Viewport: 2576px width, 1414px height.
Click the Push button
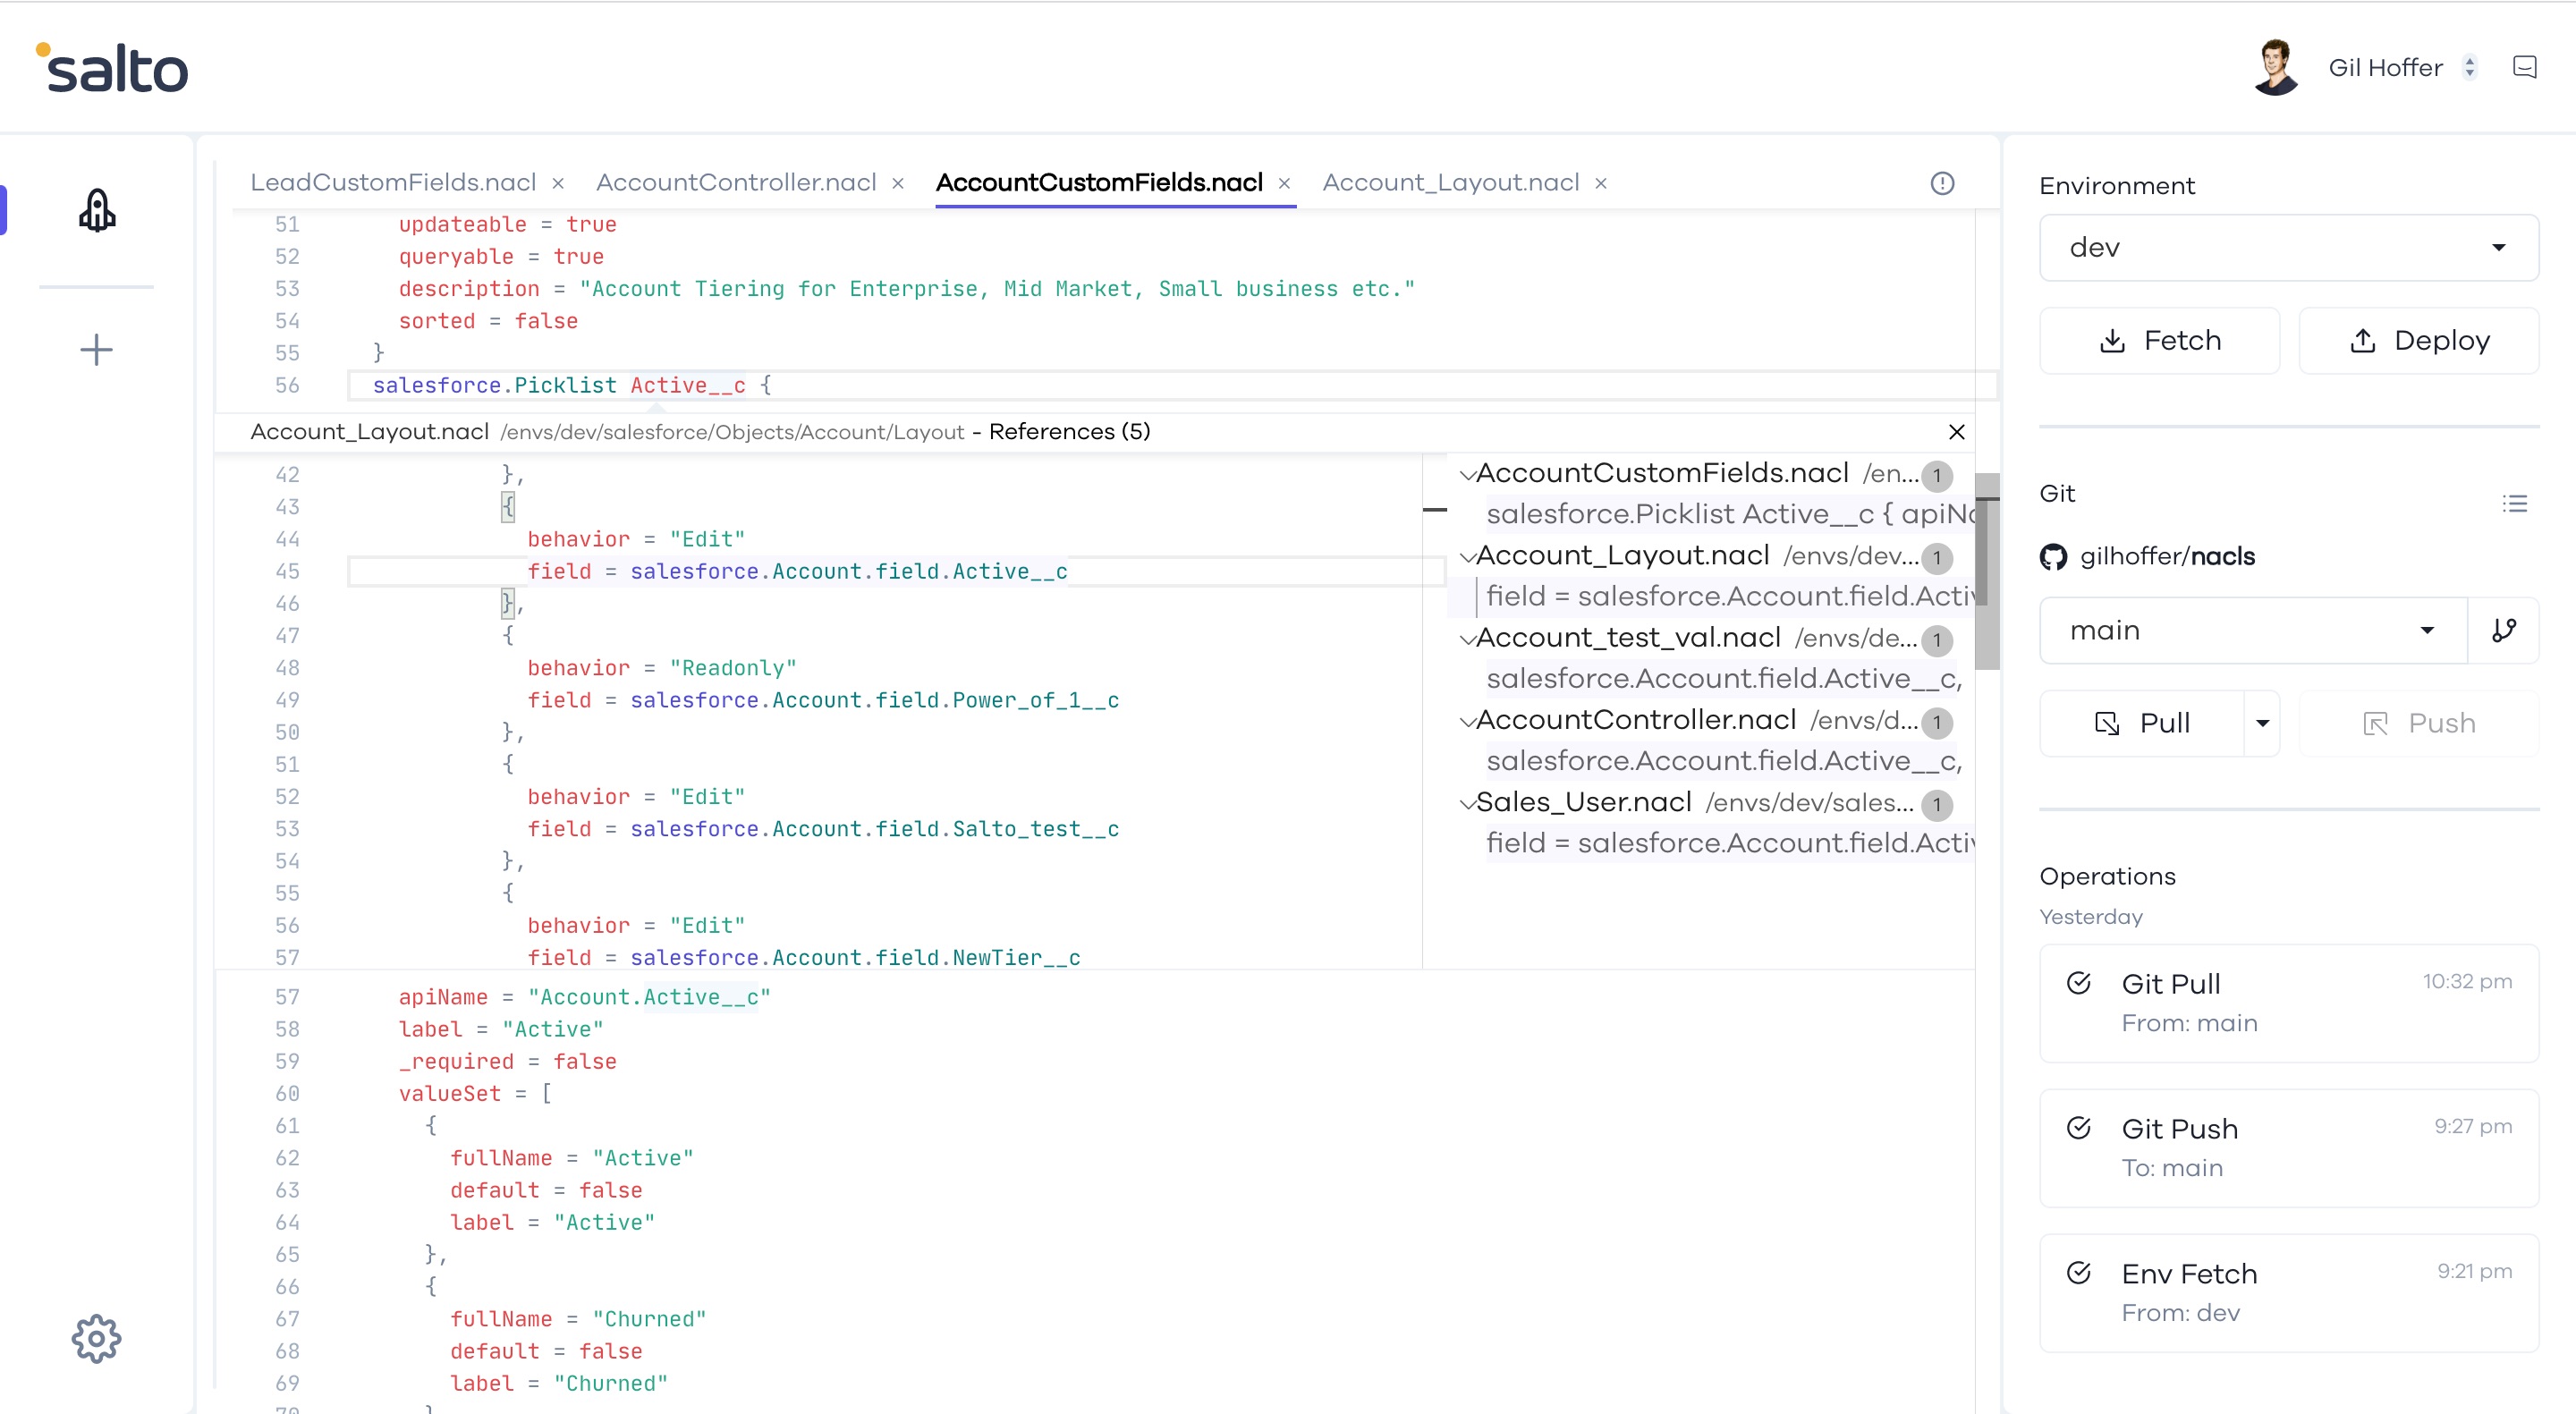pos(2418,723)
